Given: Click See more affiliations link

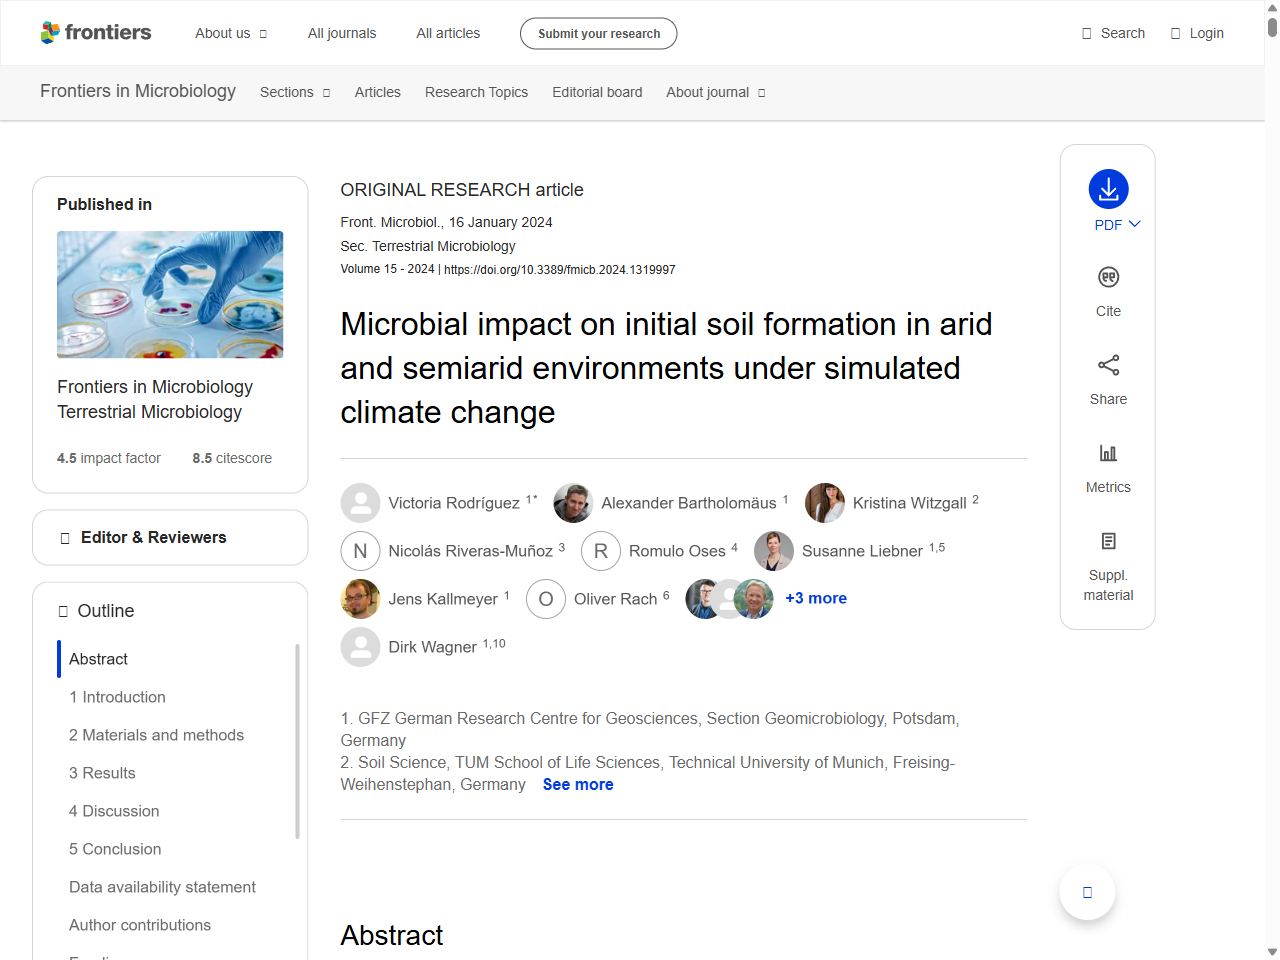Looking at the screenshot, I should 578,785.
